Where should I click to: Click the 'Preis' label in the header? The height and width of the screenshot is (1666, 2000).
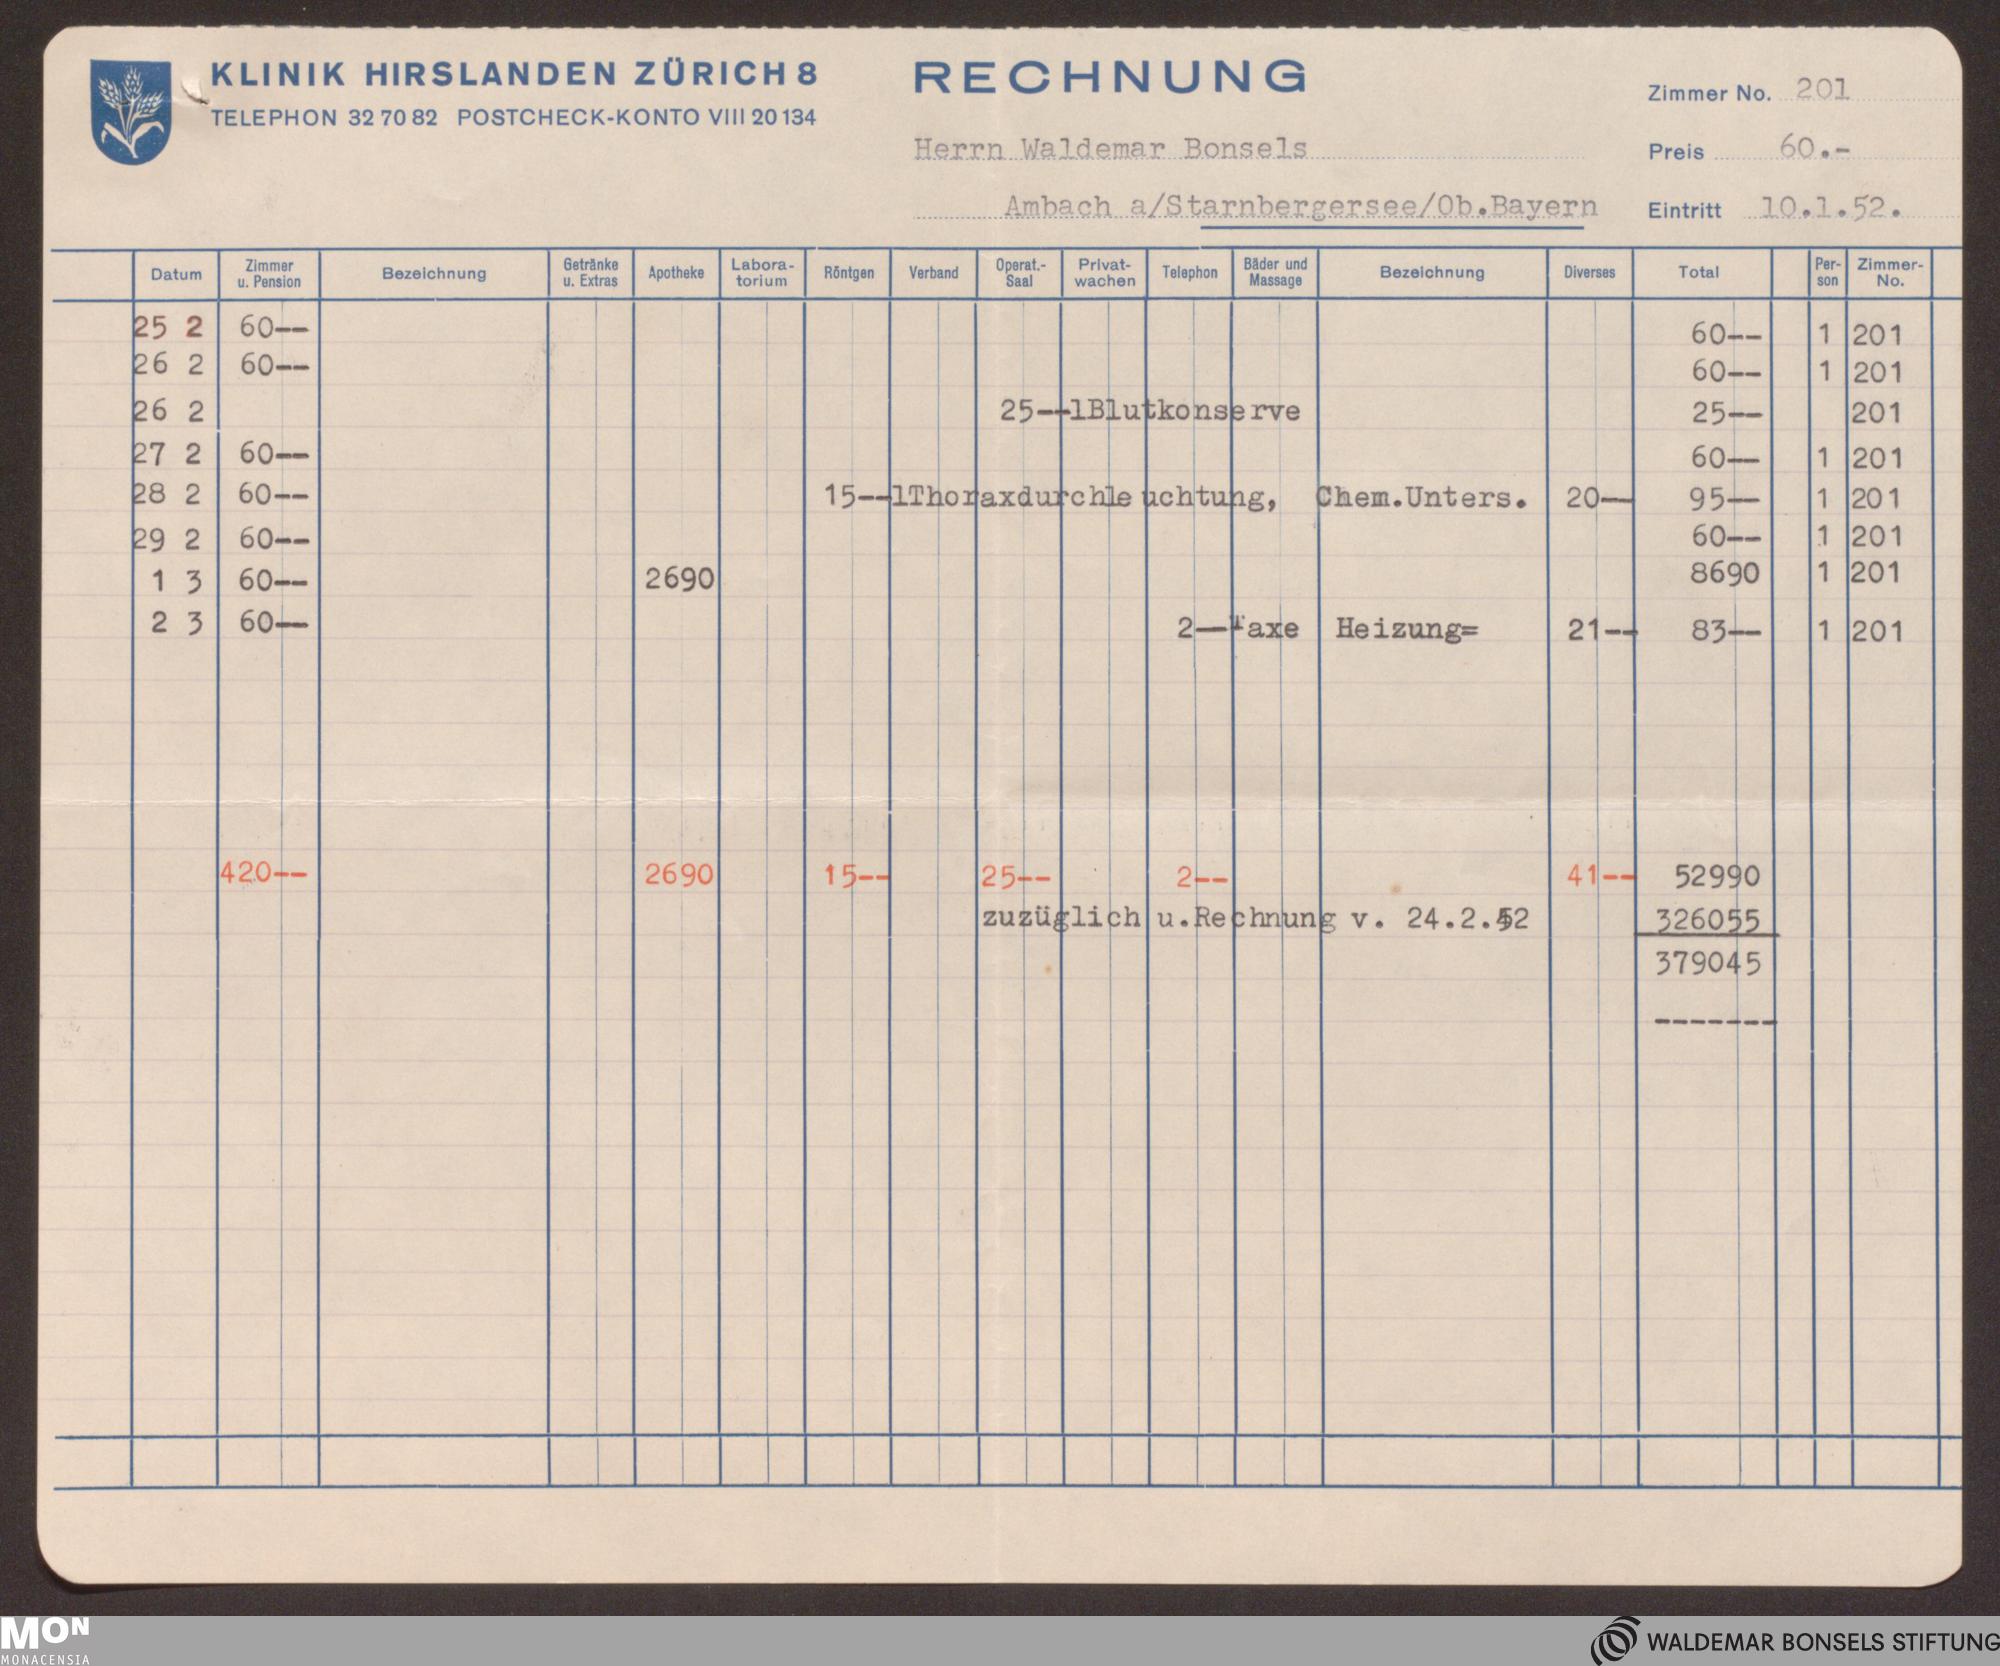click(x=1676, y=152)
